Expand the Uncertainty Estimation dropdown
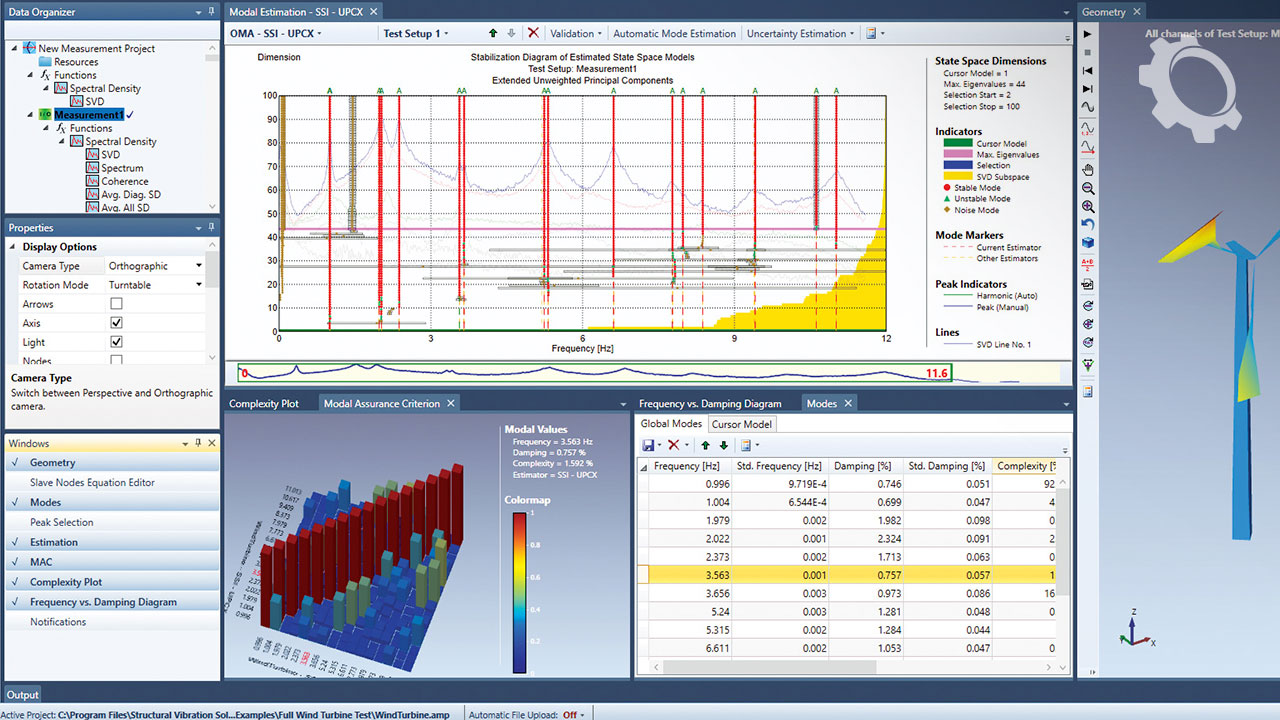 point(802,33)
